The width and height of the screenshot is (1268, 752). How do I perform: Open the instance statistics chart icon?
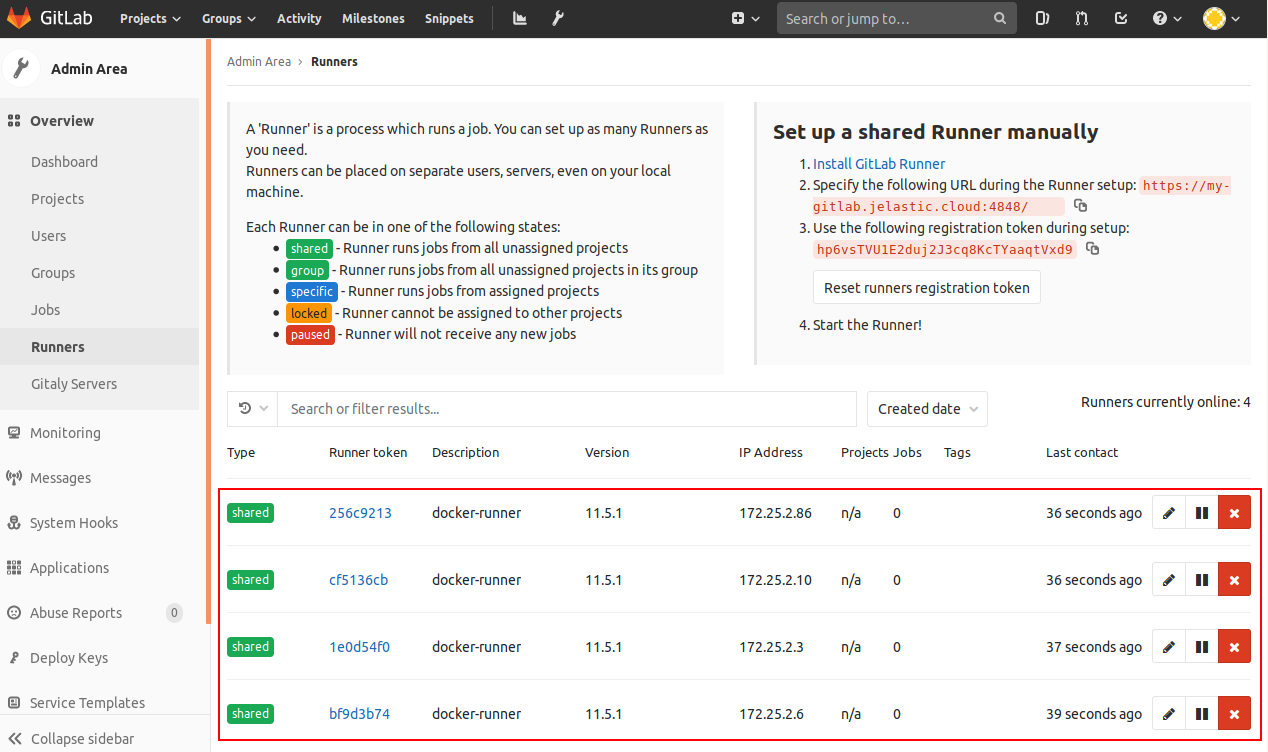[520, 18]
